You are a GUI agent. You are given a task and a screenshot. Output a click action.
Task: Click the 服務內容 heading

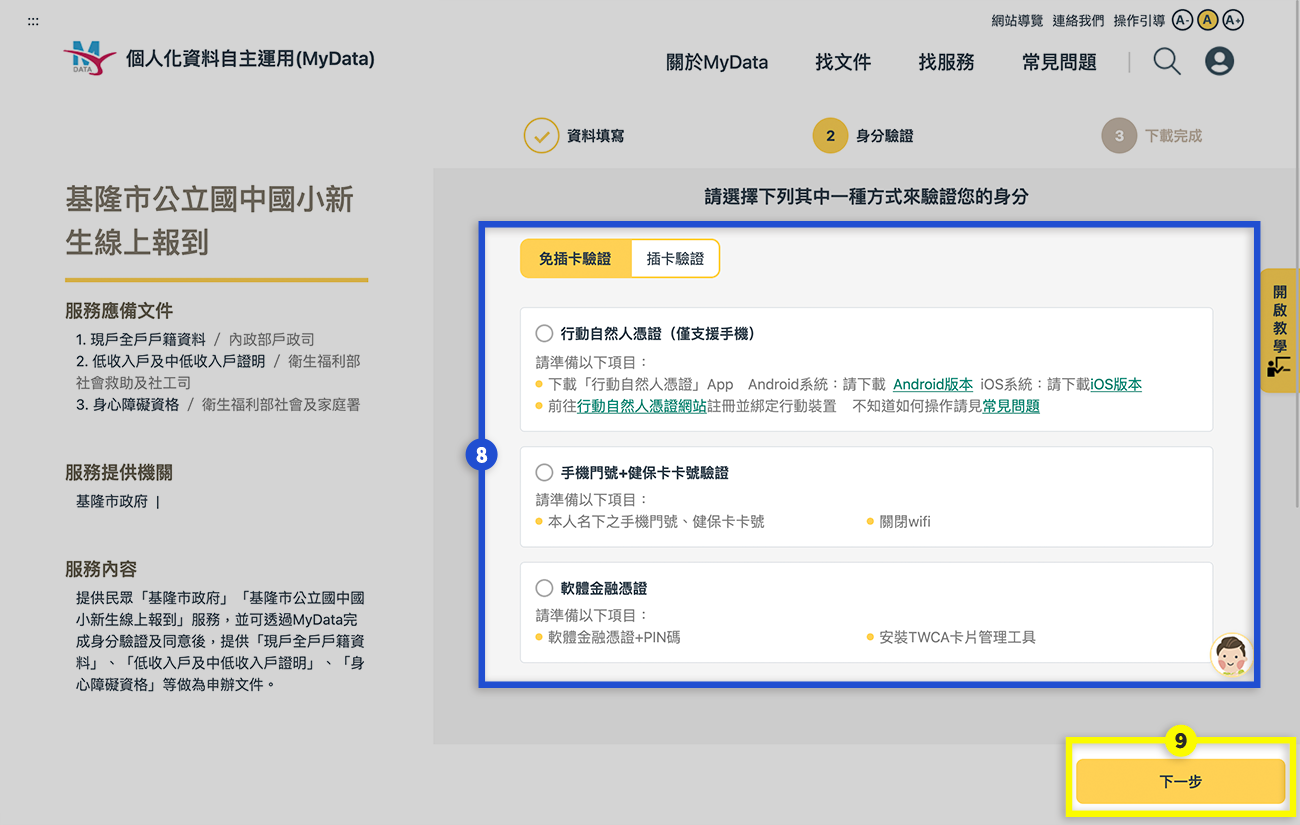[101, 569]
